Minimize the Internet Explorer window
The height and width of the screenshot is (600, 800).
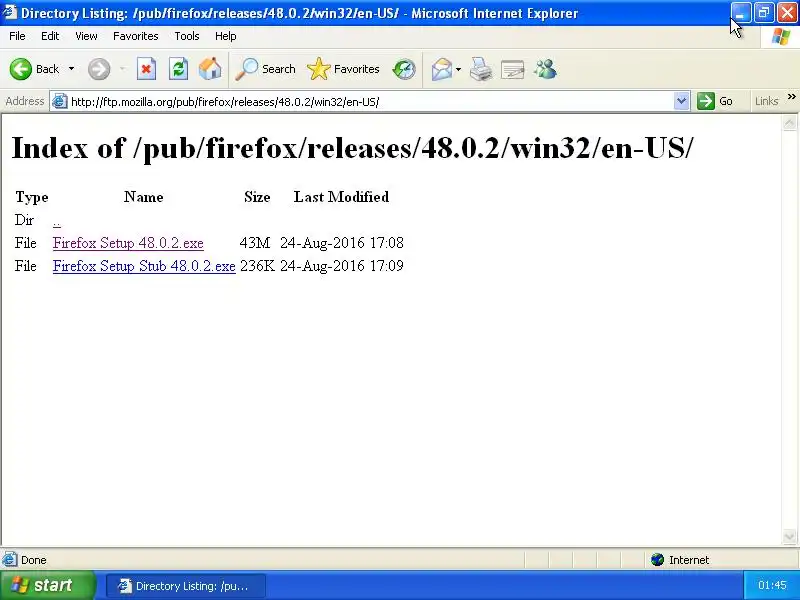pyautogui.click(x=740, y=12)
